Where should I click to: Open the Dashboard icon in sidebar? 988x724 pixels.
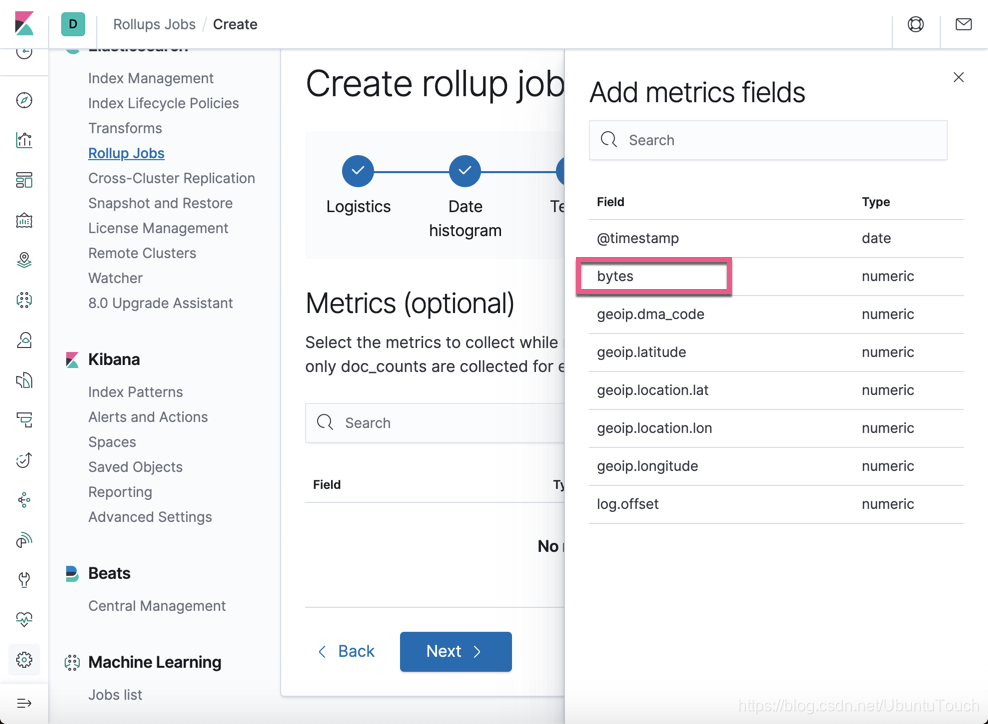(24, 180)
